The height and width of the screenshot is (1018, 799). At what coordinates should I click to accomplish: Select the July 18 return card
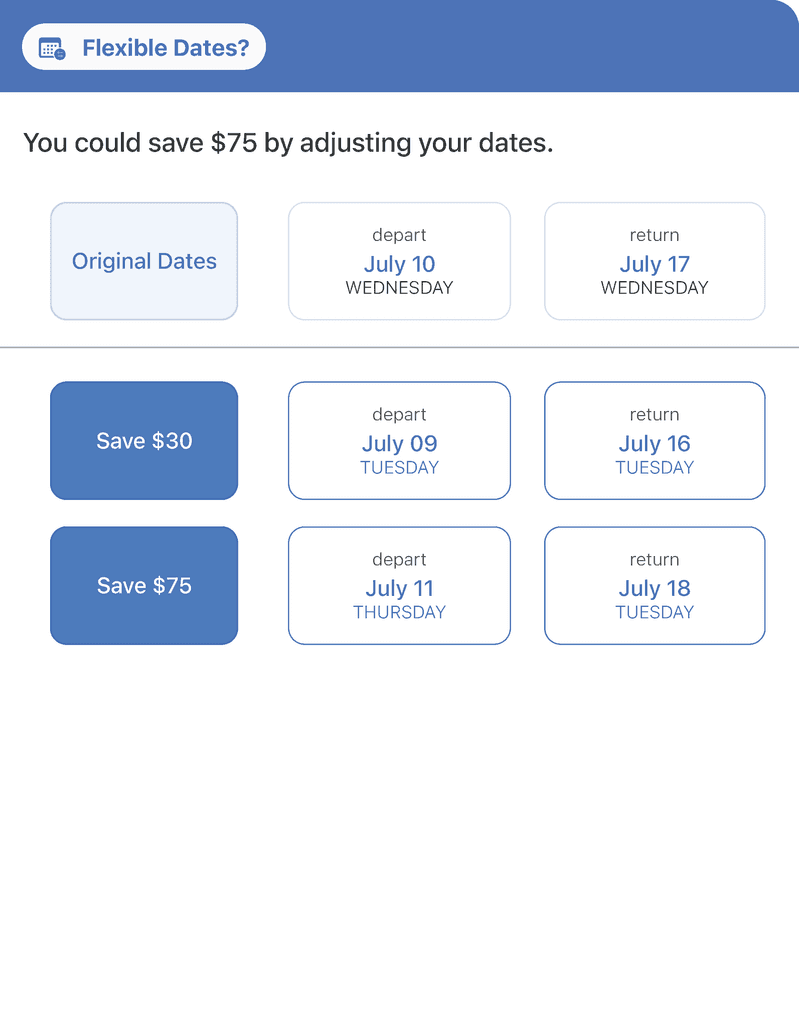click(654, 587)
